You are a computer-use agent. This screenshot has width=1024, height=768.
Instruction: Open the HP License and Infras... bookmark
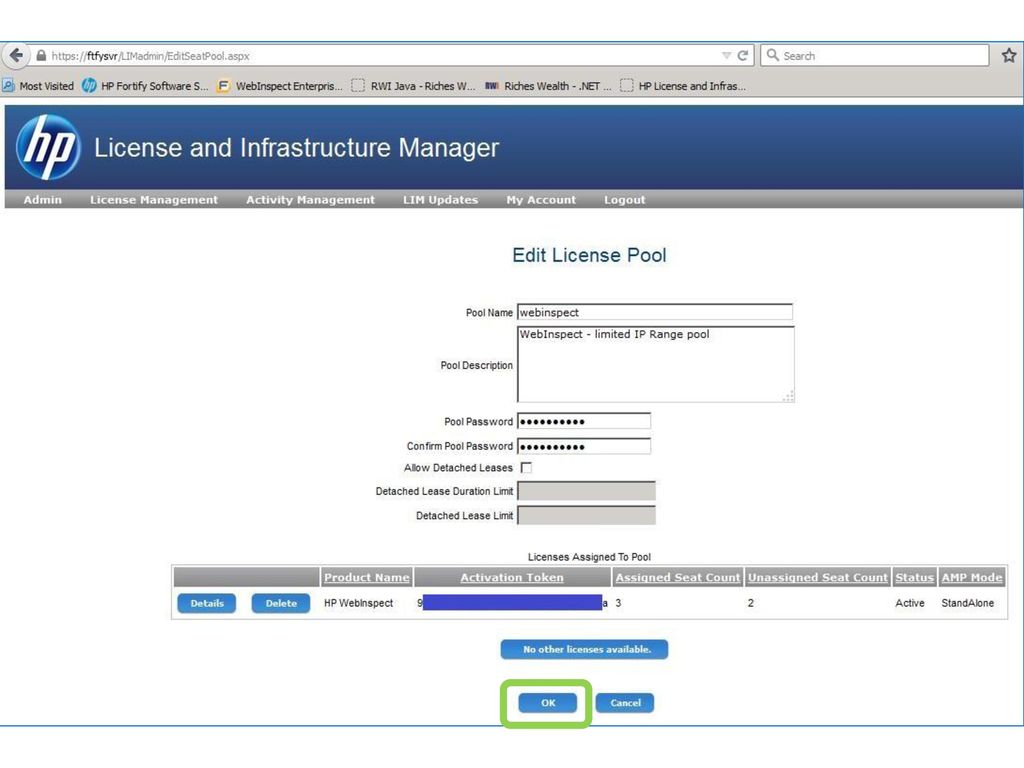(x=683, y=86)
